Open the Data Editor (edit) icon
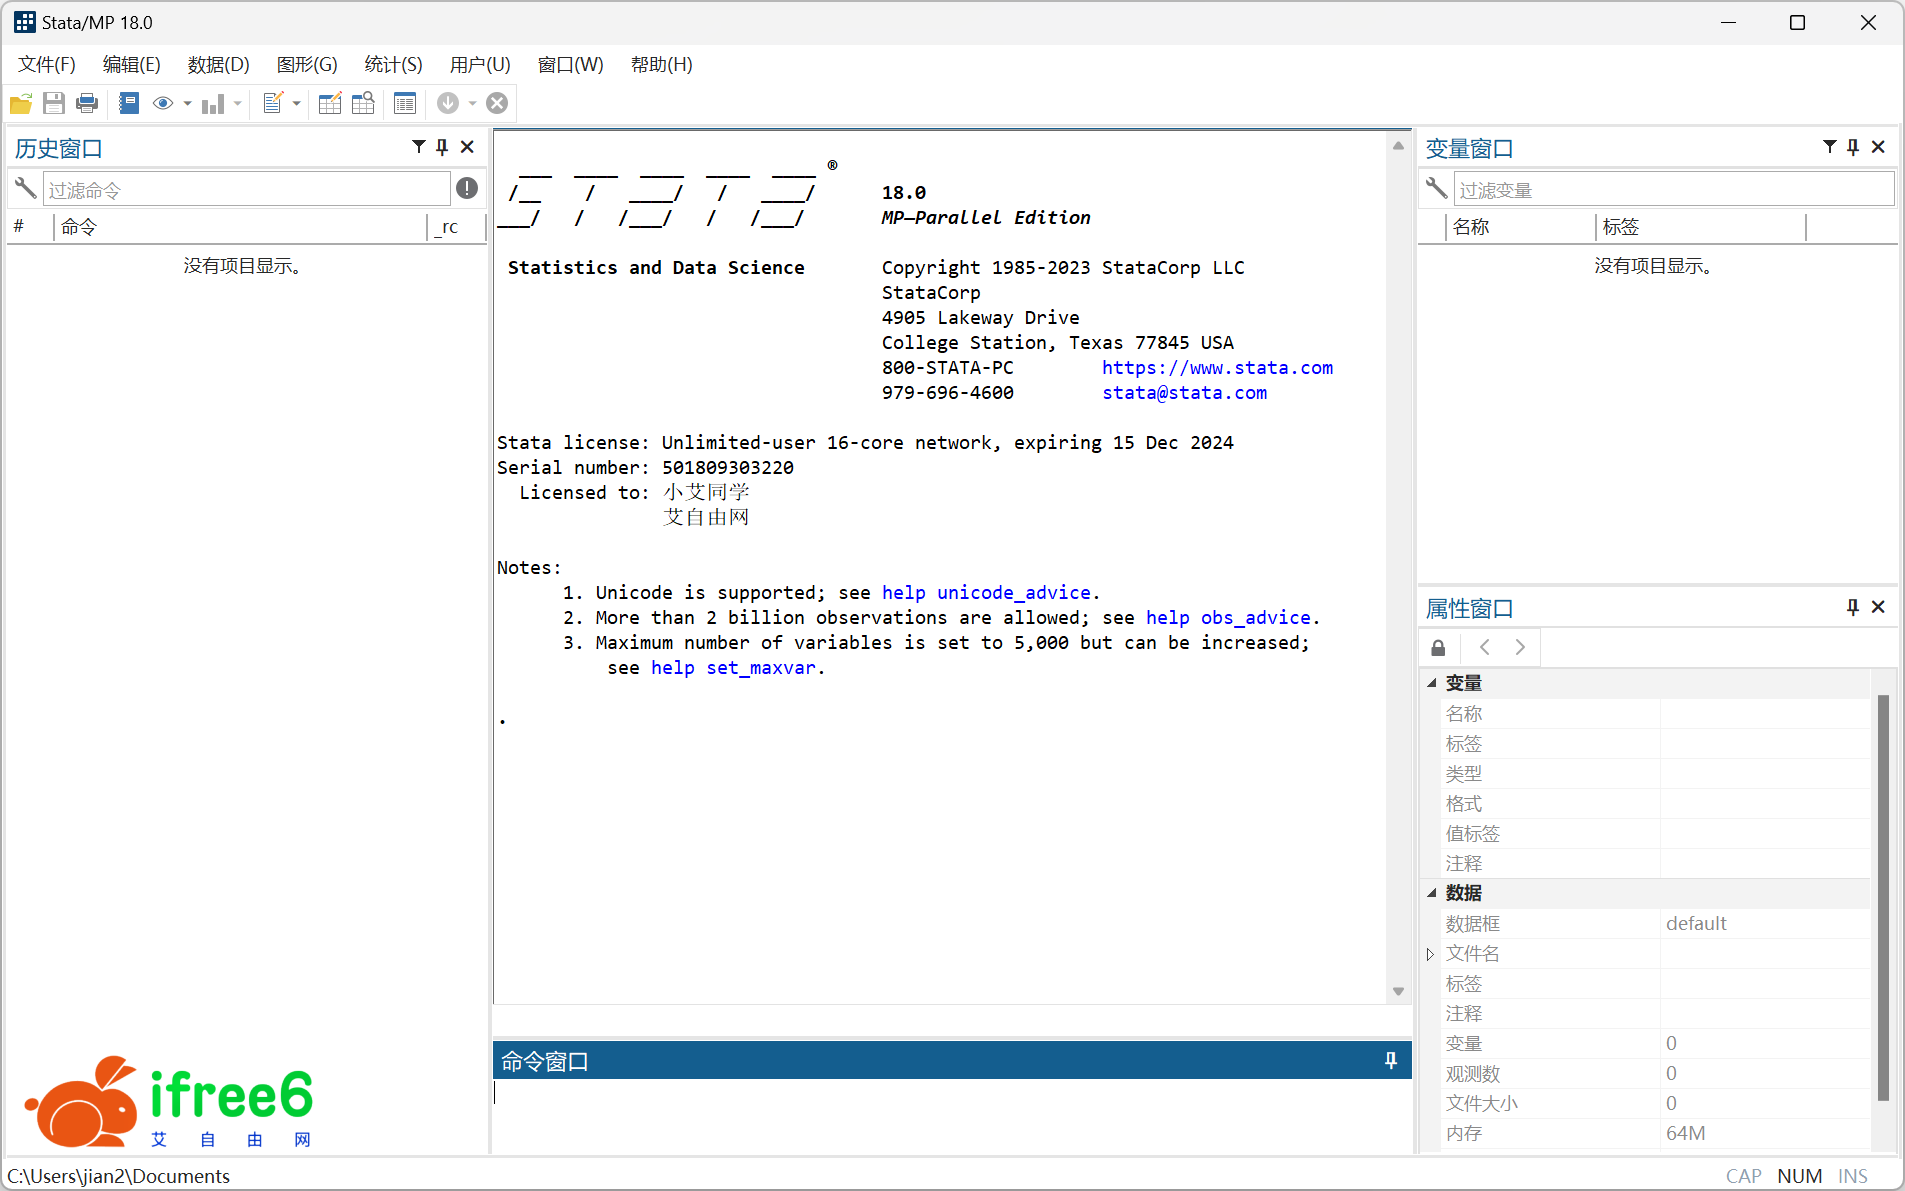 click(x=330, y=103)
